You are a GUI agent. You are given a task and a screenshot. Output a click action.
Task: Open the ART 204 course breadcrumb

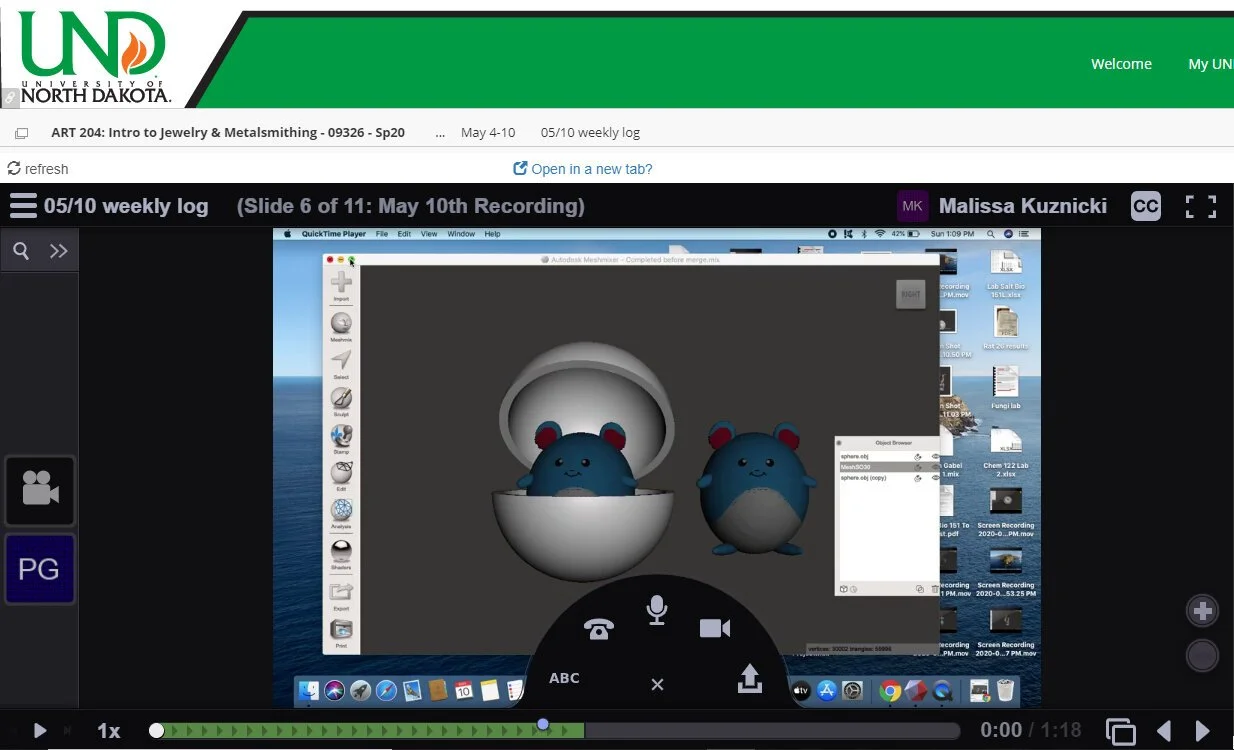pos(228,132)
